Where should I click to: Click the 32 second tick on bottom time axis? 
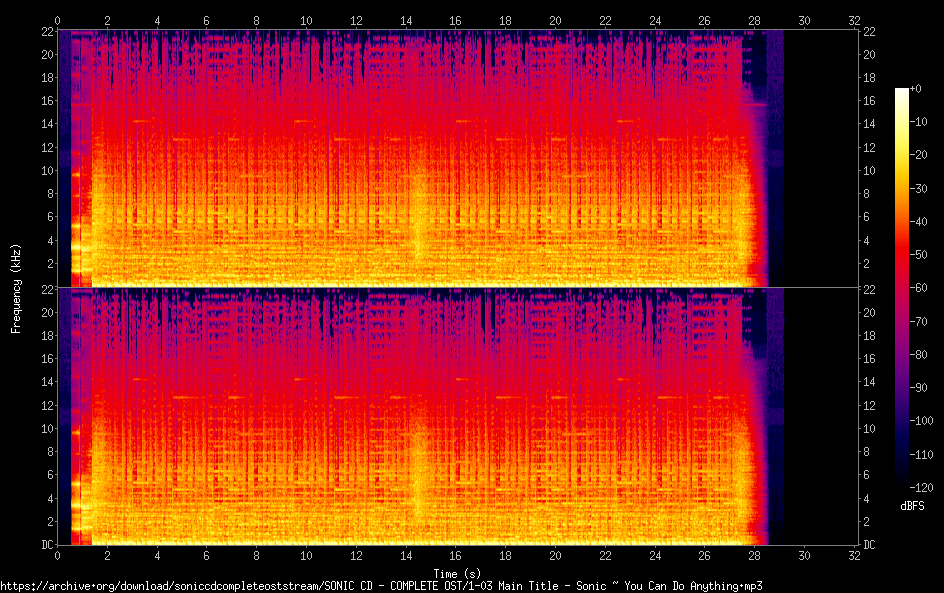click(854, 556)
